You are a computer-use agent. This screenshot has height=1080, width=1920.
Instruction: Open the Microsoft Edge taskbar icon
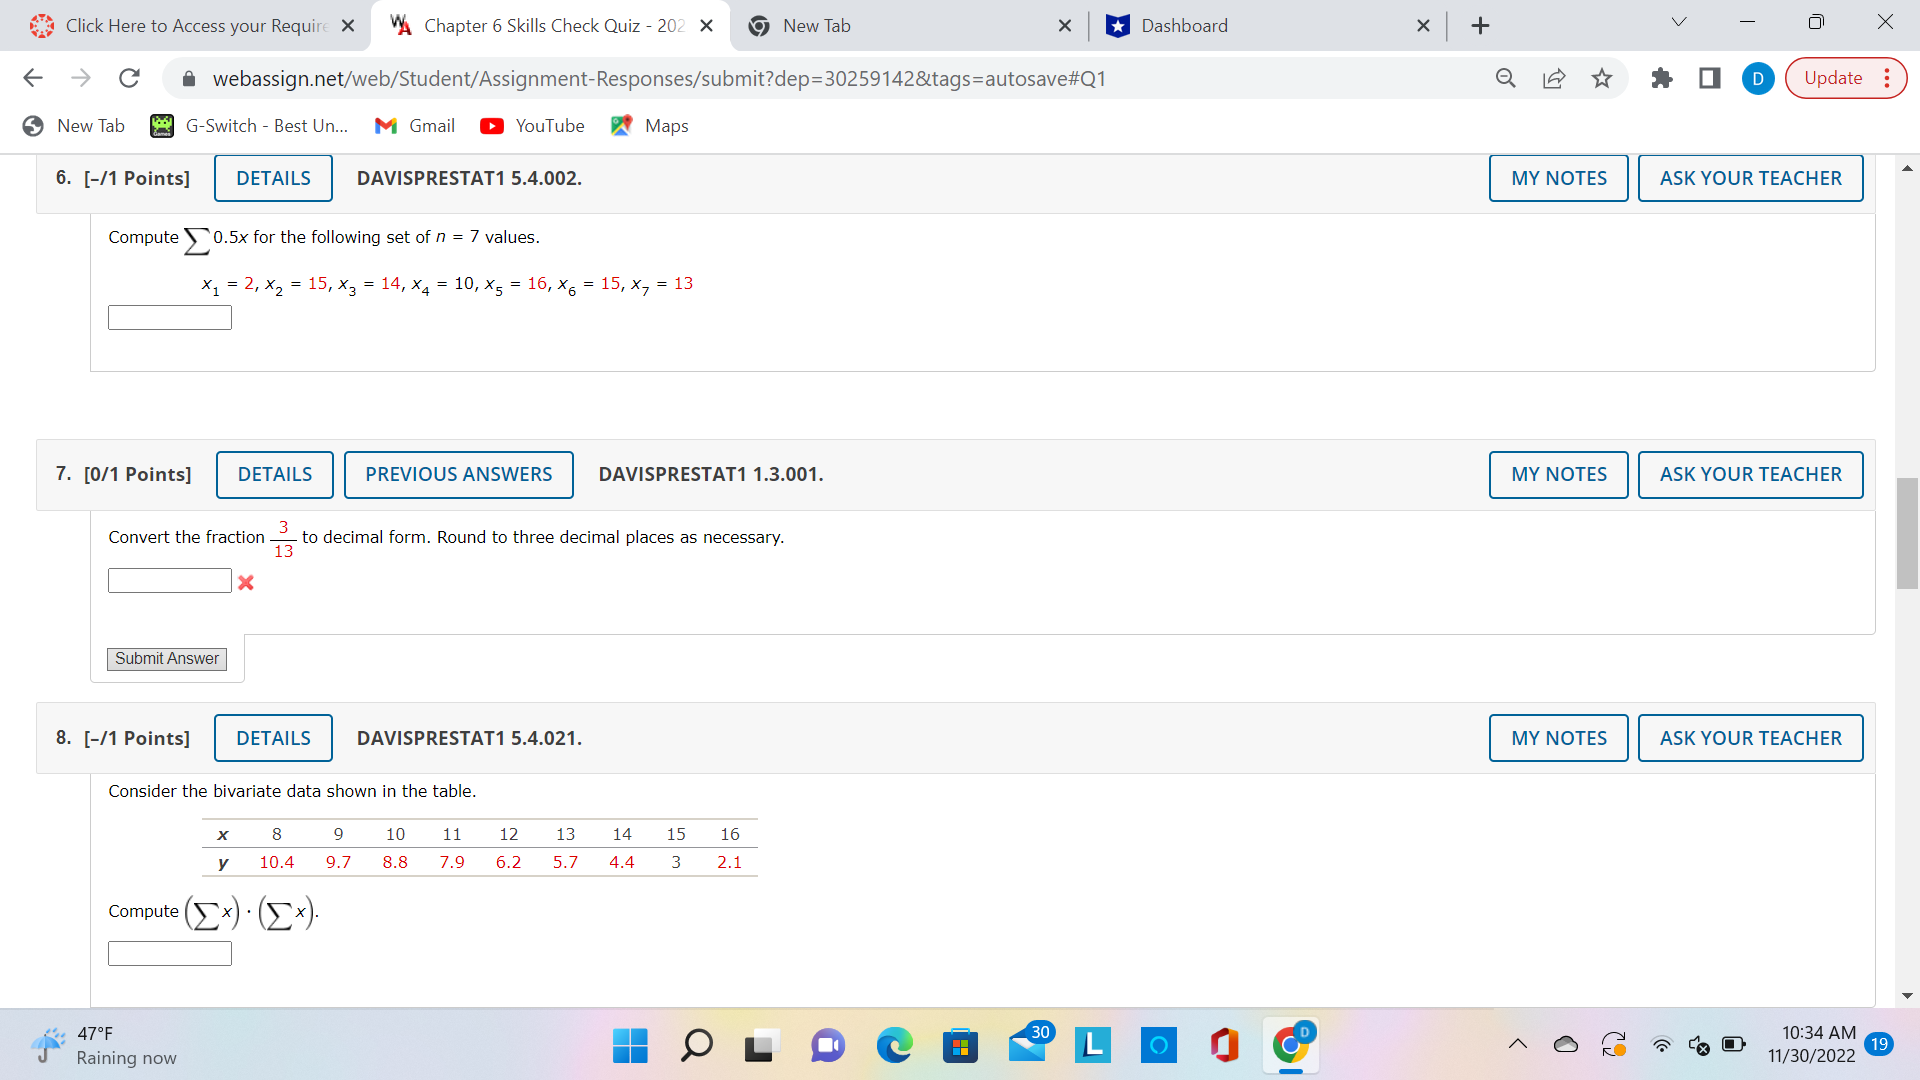pos(895,1046)
